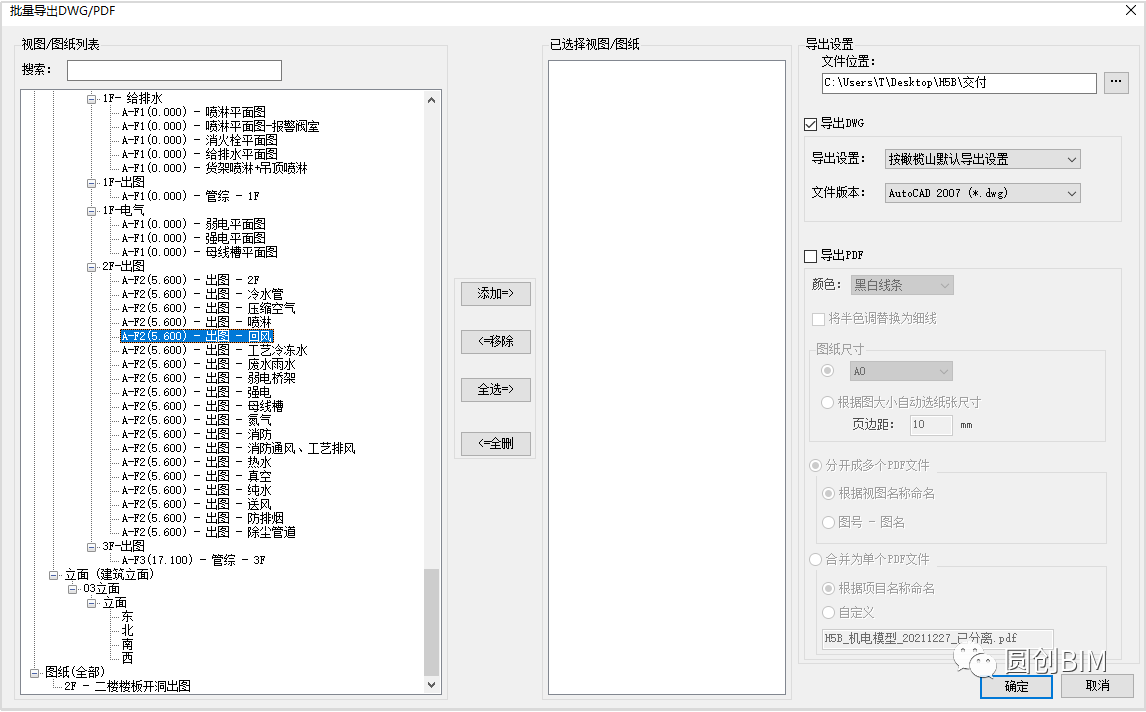Select 图号 - 图名 naming radio button

[828, 522]
